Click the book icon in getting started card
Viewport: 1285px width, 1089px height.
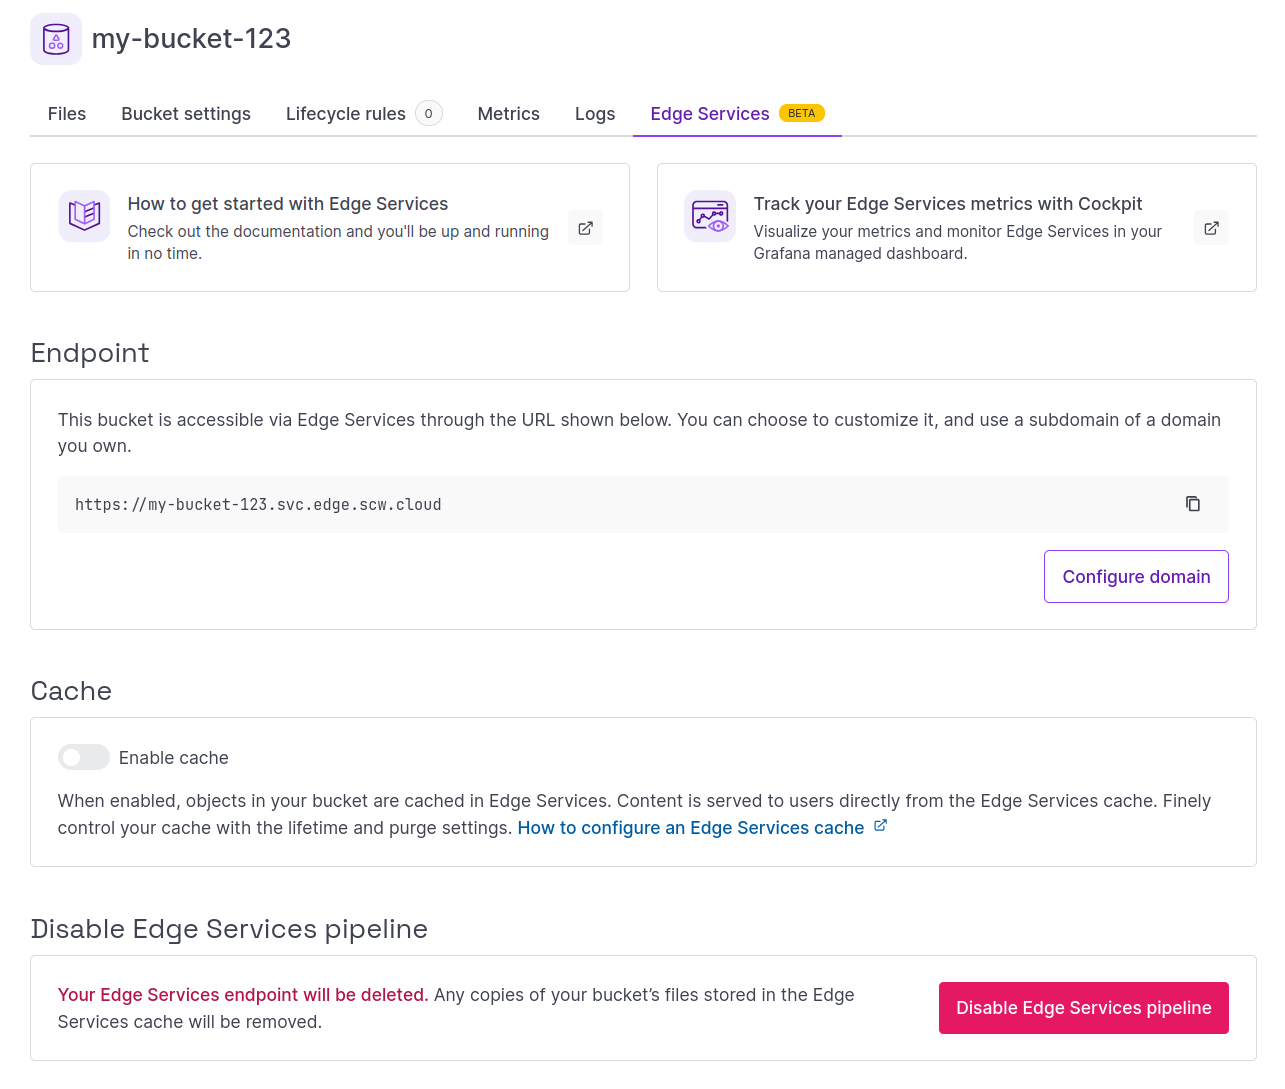click(84, 216)
